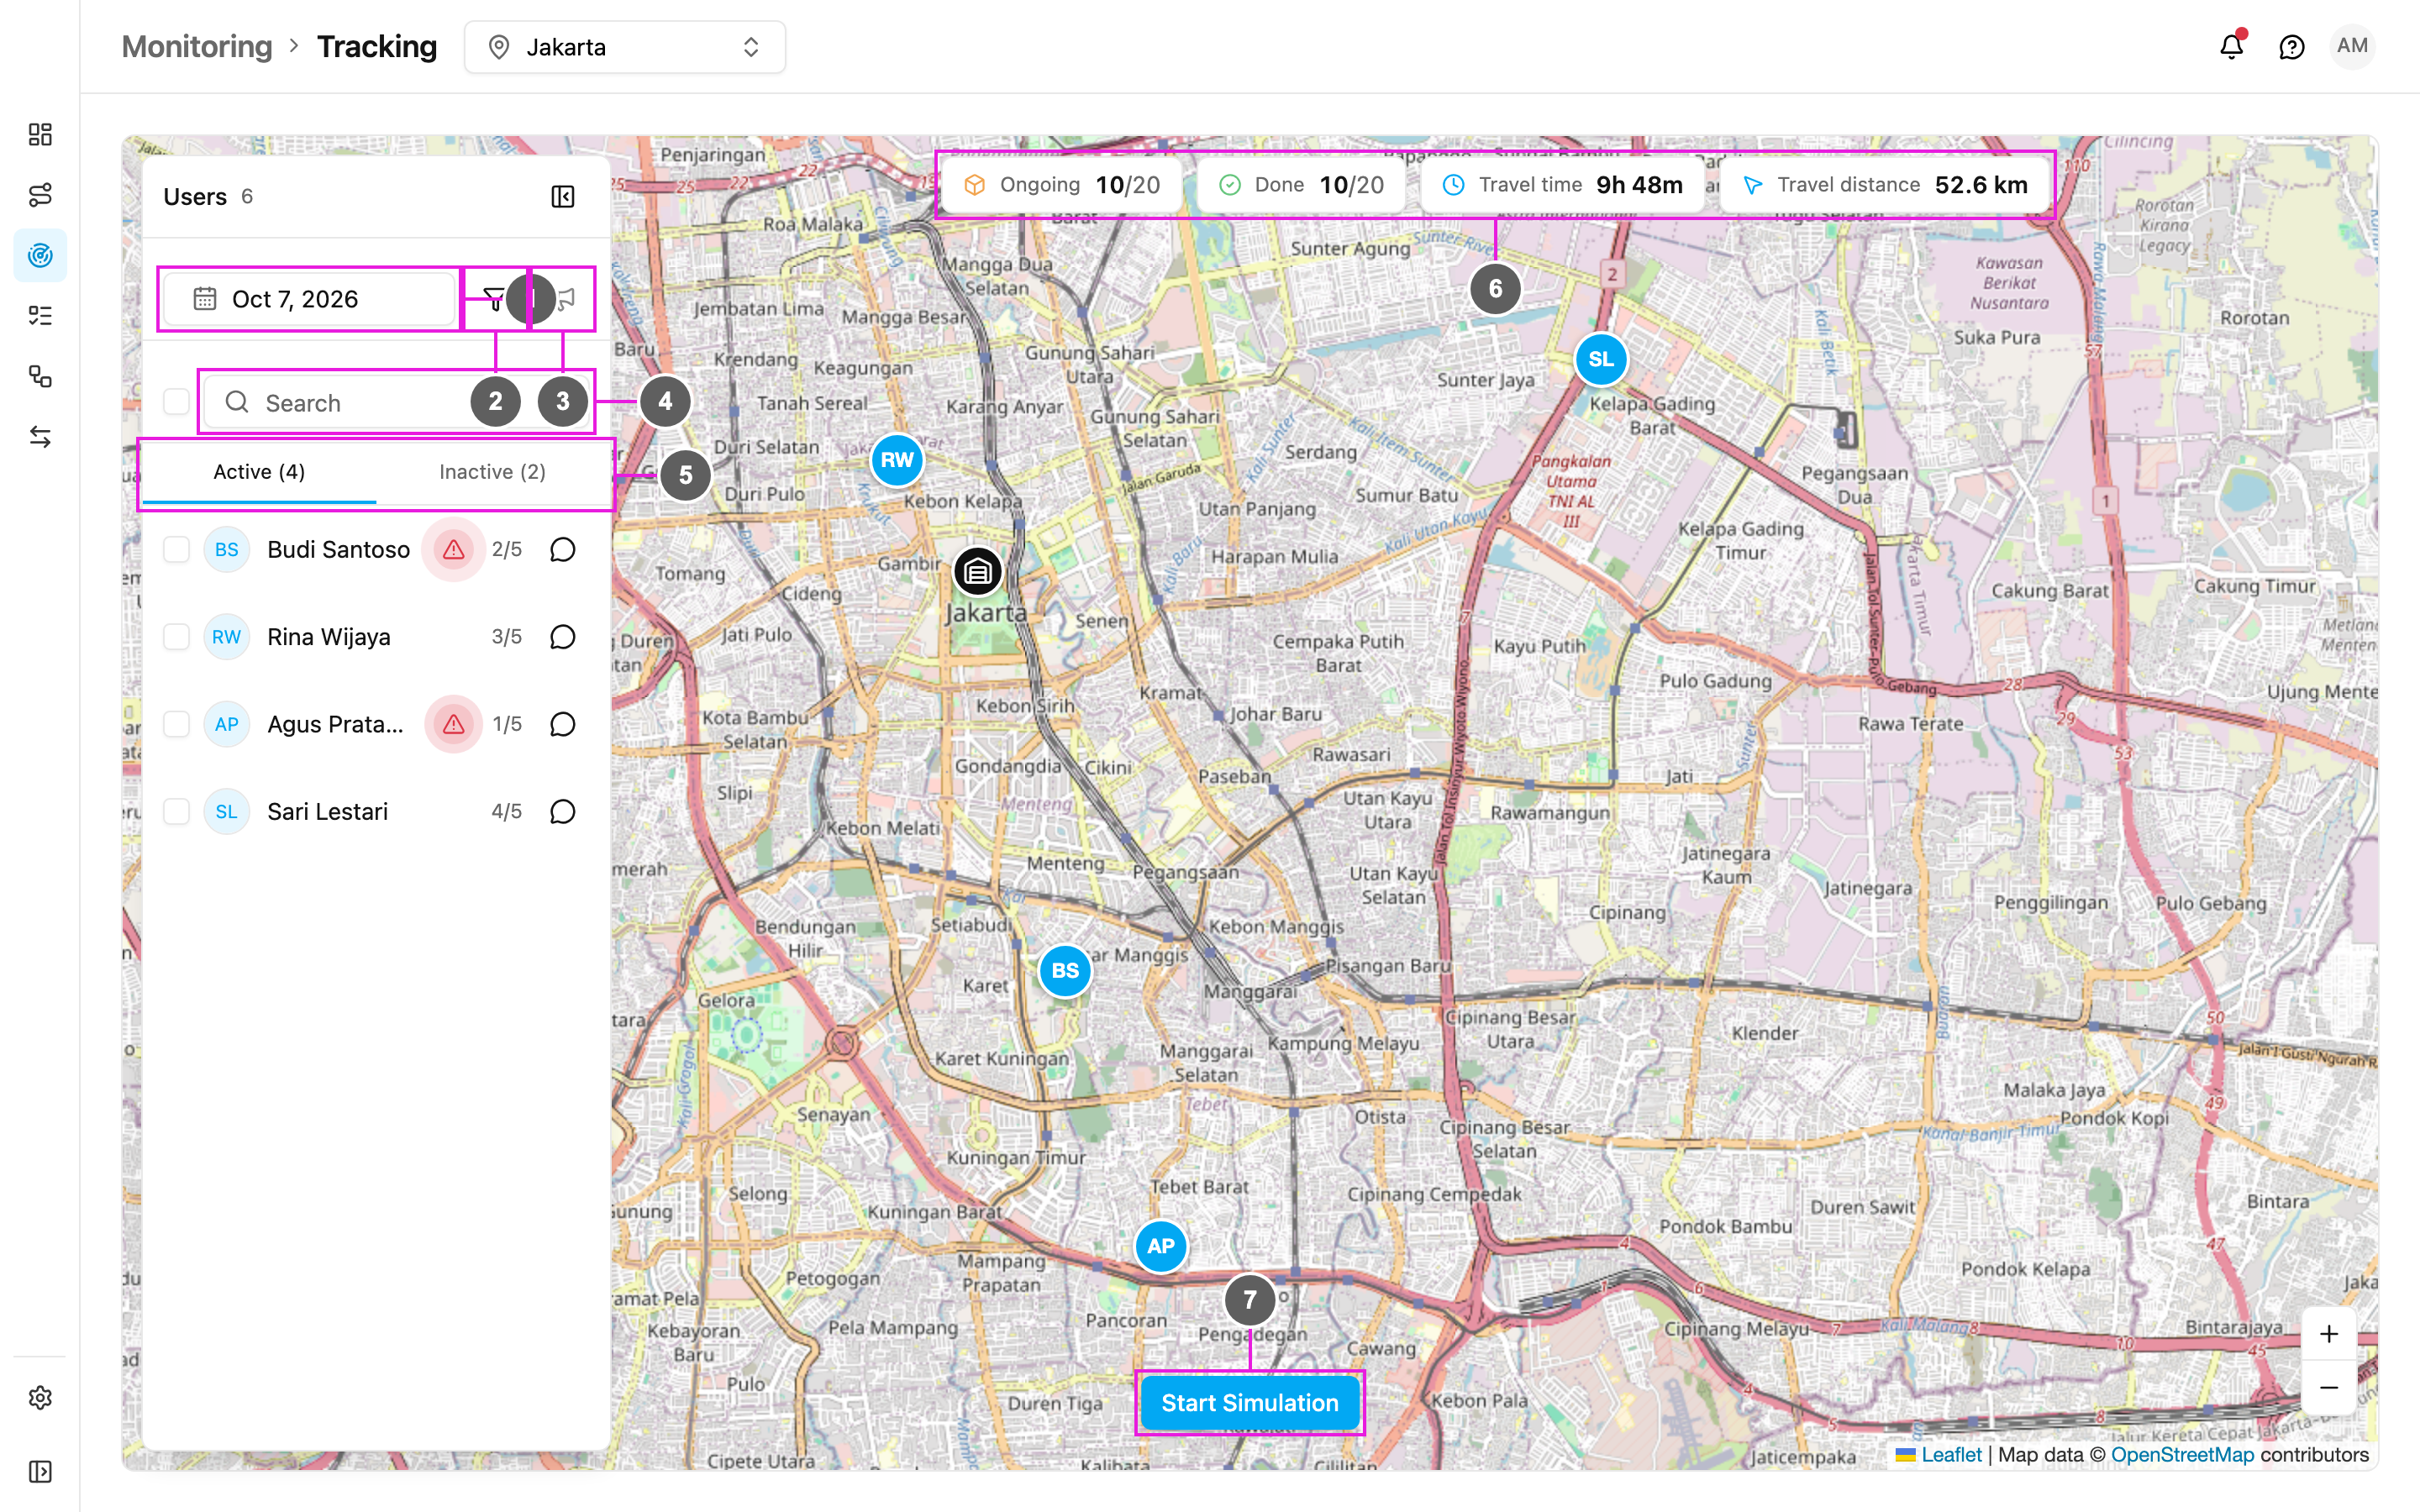Click the 3/5 progress for Rina Wijaya
The height and width of the screenshot is (1512, 2420).
click(x=506, y=636)
